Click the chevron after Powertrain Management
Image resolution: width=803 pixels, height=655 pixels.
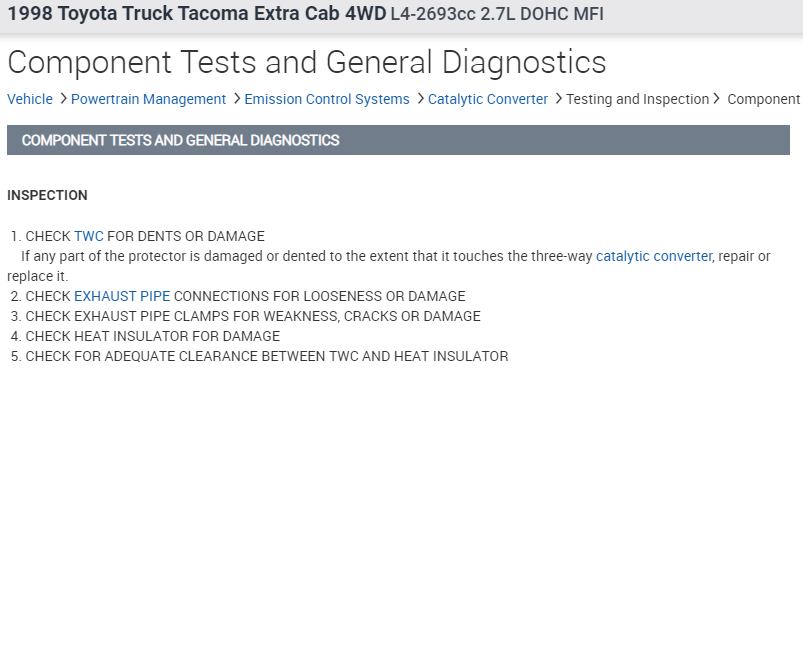point(237,99)
